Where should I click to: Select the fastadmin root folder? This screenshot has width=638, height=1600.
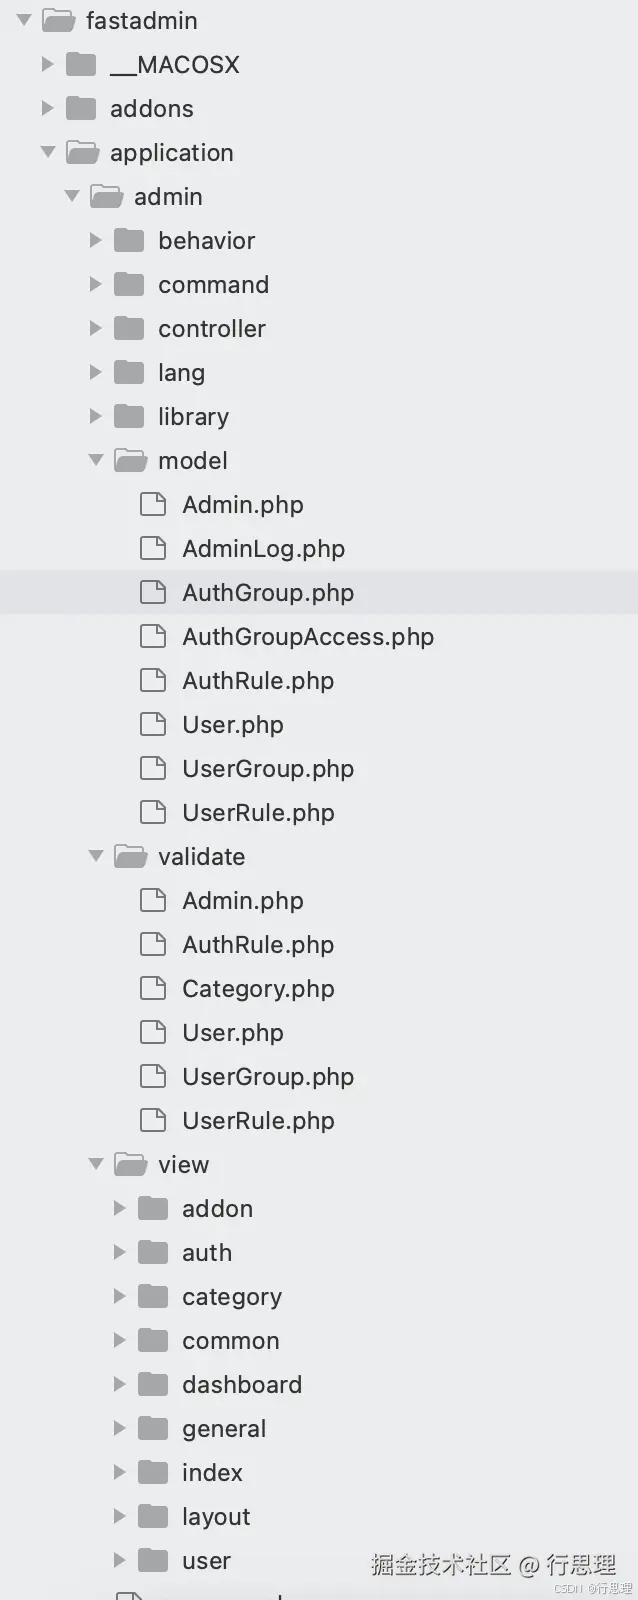[x=141, y=20]
